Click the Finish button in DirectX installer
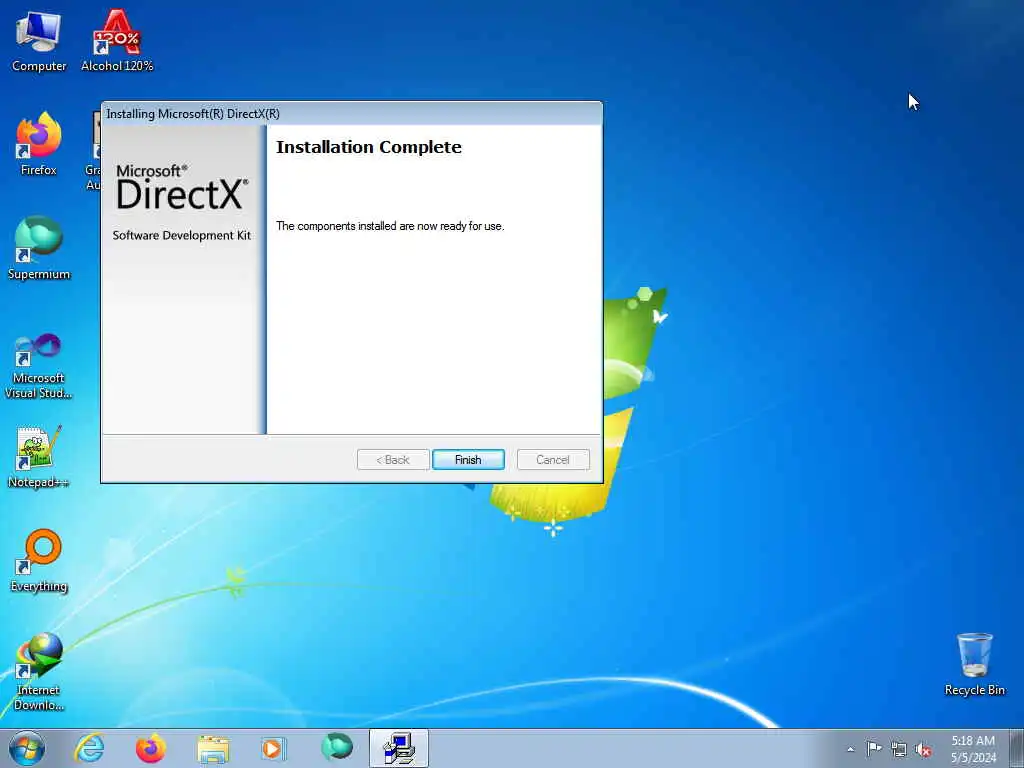 tap(468, 460)
